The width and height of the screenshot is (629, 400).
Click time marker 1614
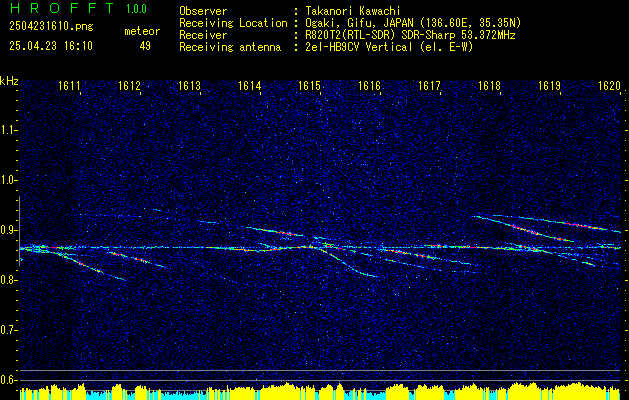pos(249,85)
